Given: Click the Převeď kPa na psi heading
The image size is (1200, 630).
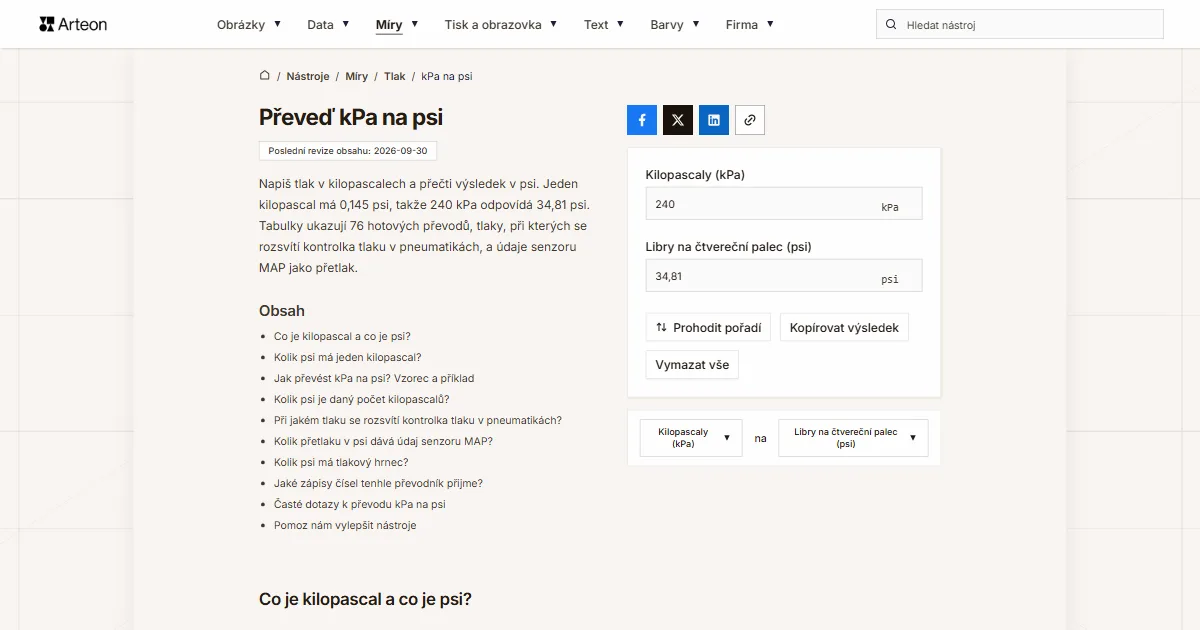Looking at the screenshot, I should pos(351,118).
